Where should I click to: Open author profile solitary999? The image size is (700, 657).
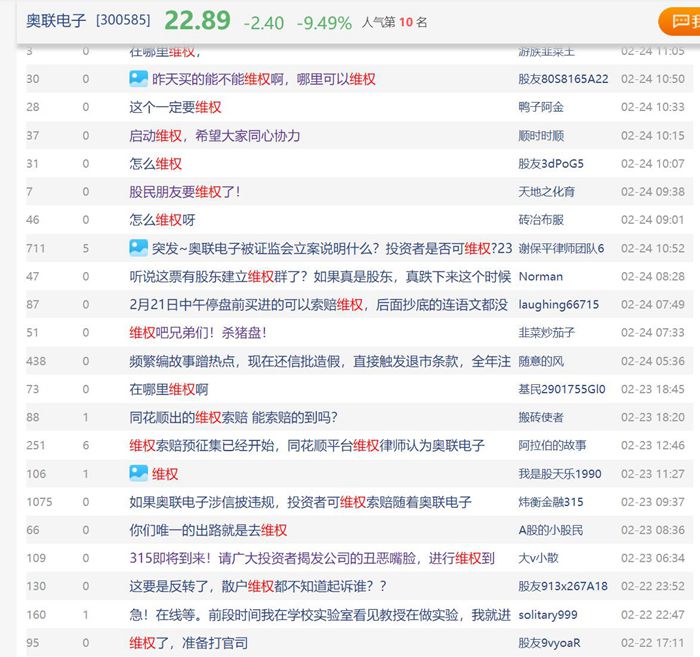[x=548, y=615]
